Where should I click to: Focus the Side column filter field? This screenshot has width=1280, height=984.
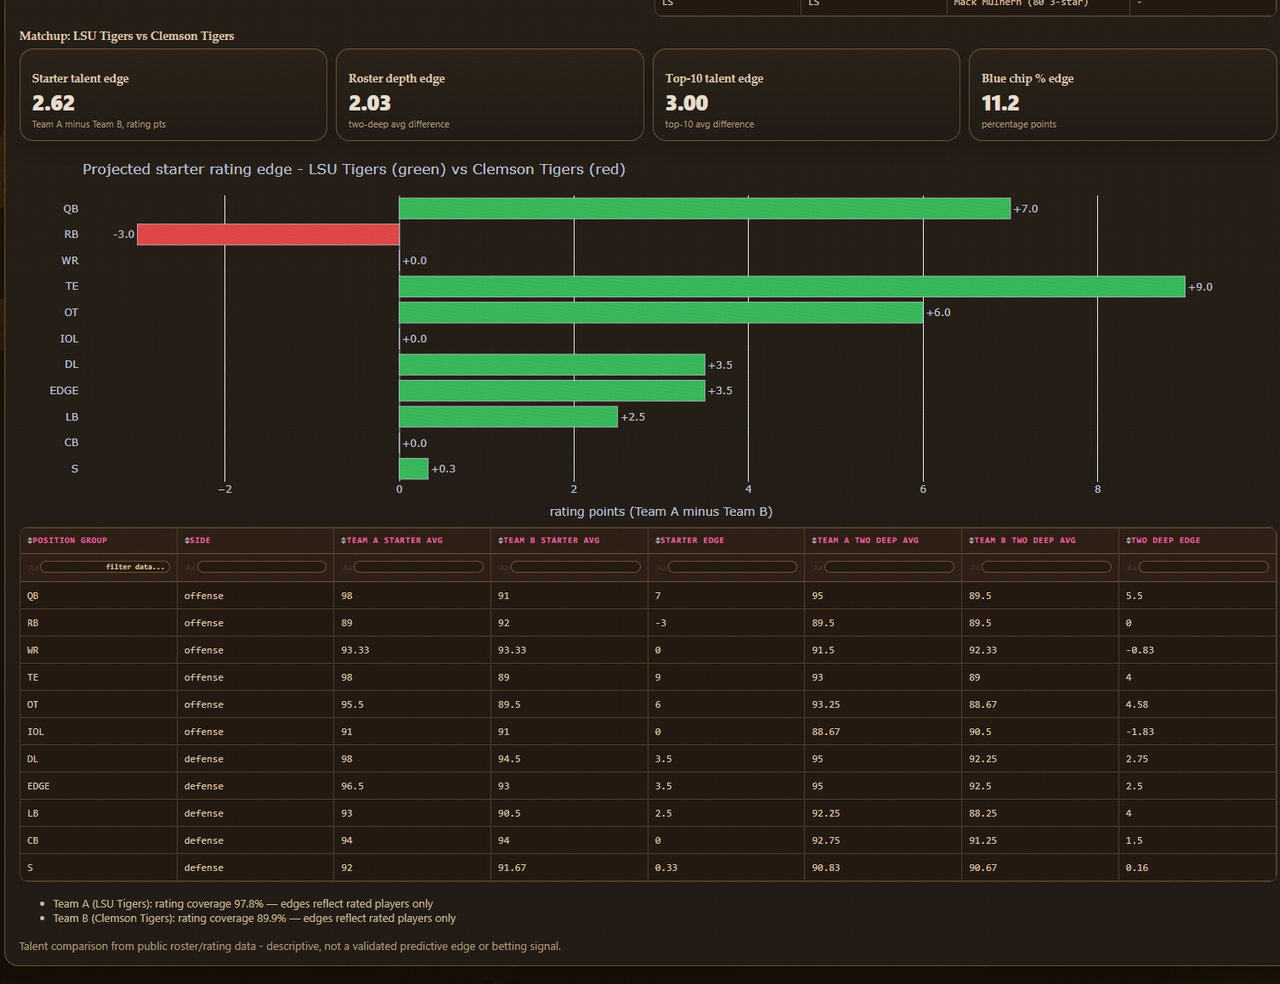(262, 567)
